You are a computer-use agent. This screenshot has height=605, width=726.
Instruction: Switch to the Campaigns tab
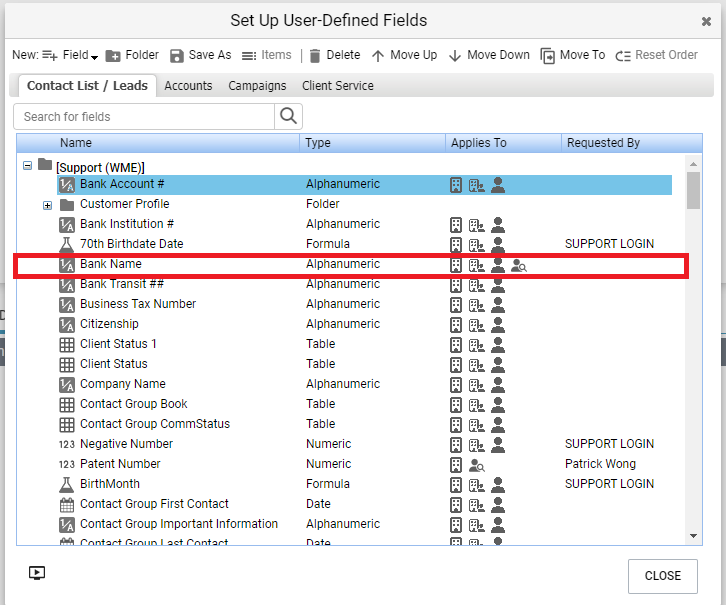click(257, 86)
